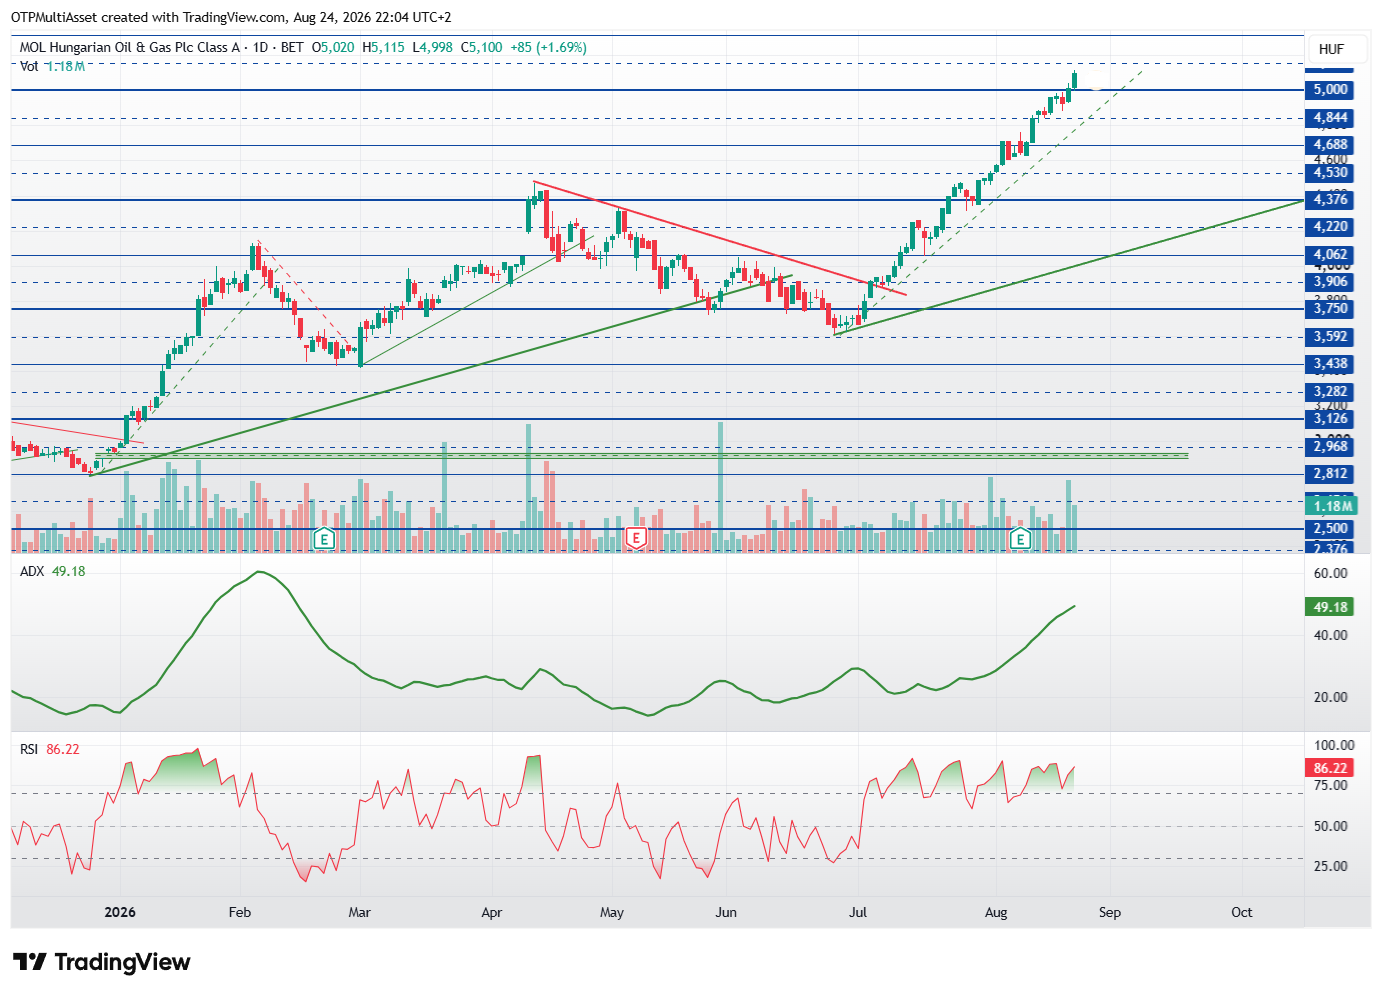Click the green earnings marker in August
Screen dimensions: 1382x996
coord(1020,539)
